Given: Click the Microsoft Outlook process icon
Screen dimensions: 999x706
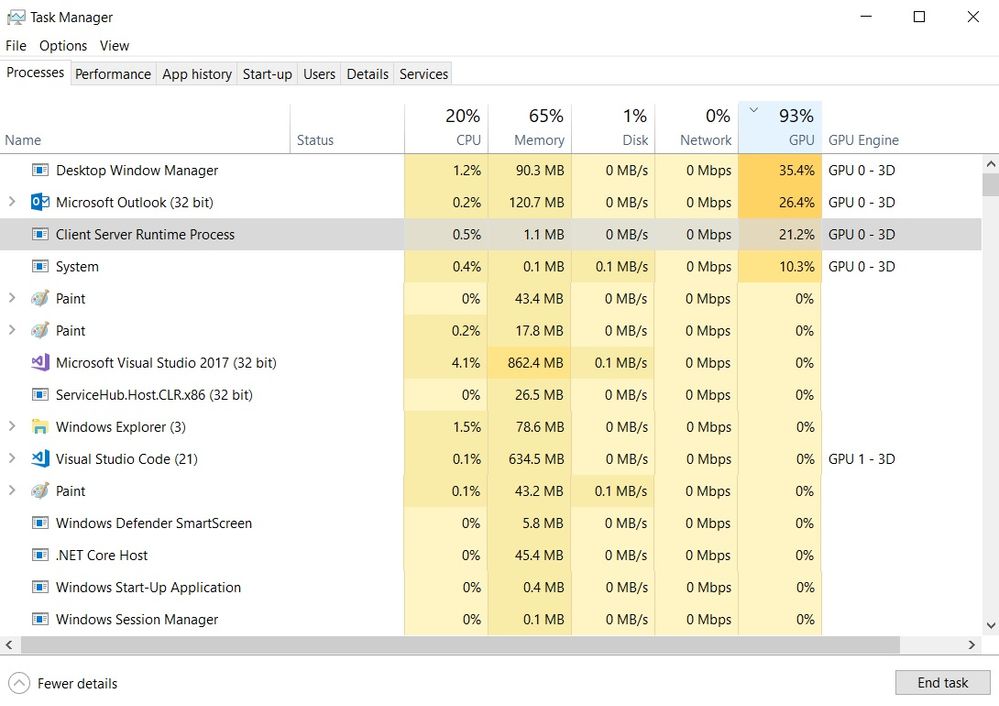Looking at the screenshot, I should point(40,202).
